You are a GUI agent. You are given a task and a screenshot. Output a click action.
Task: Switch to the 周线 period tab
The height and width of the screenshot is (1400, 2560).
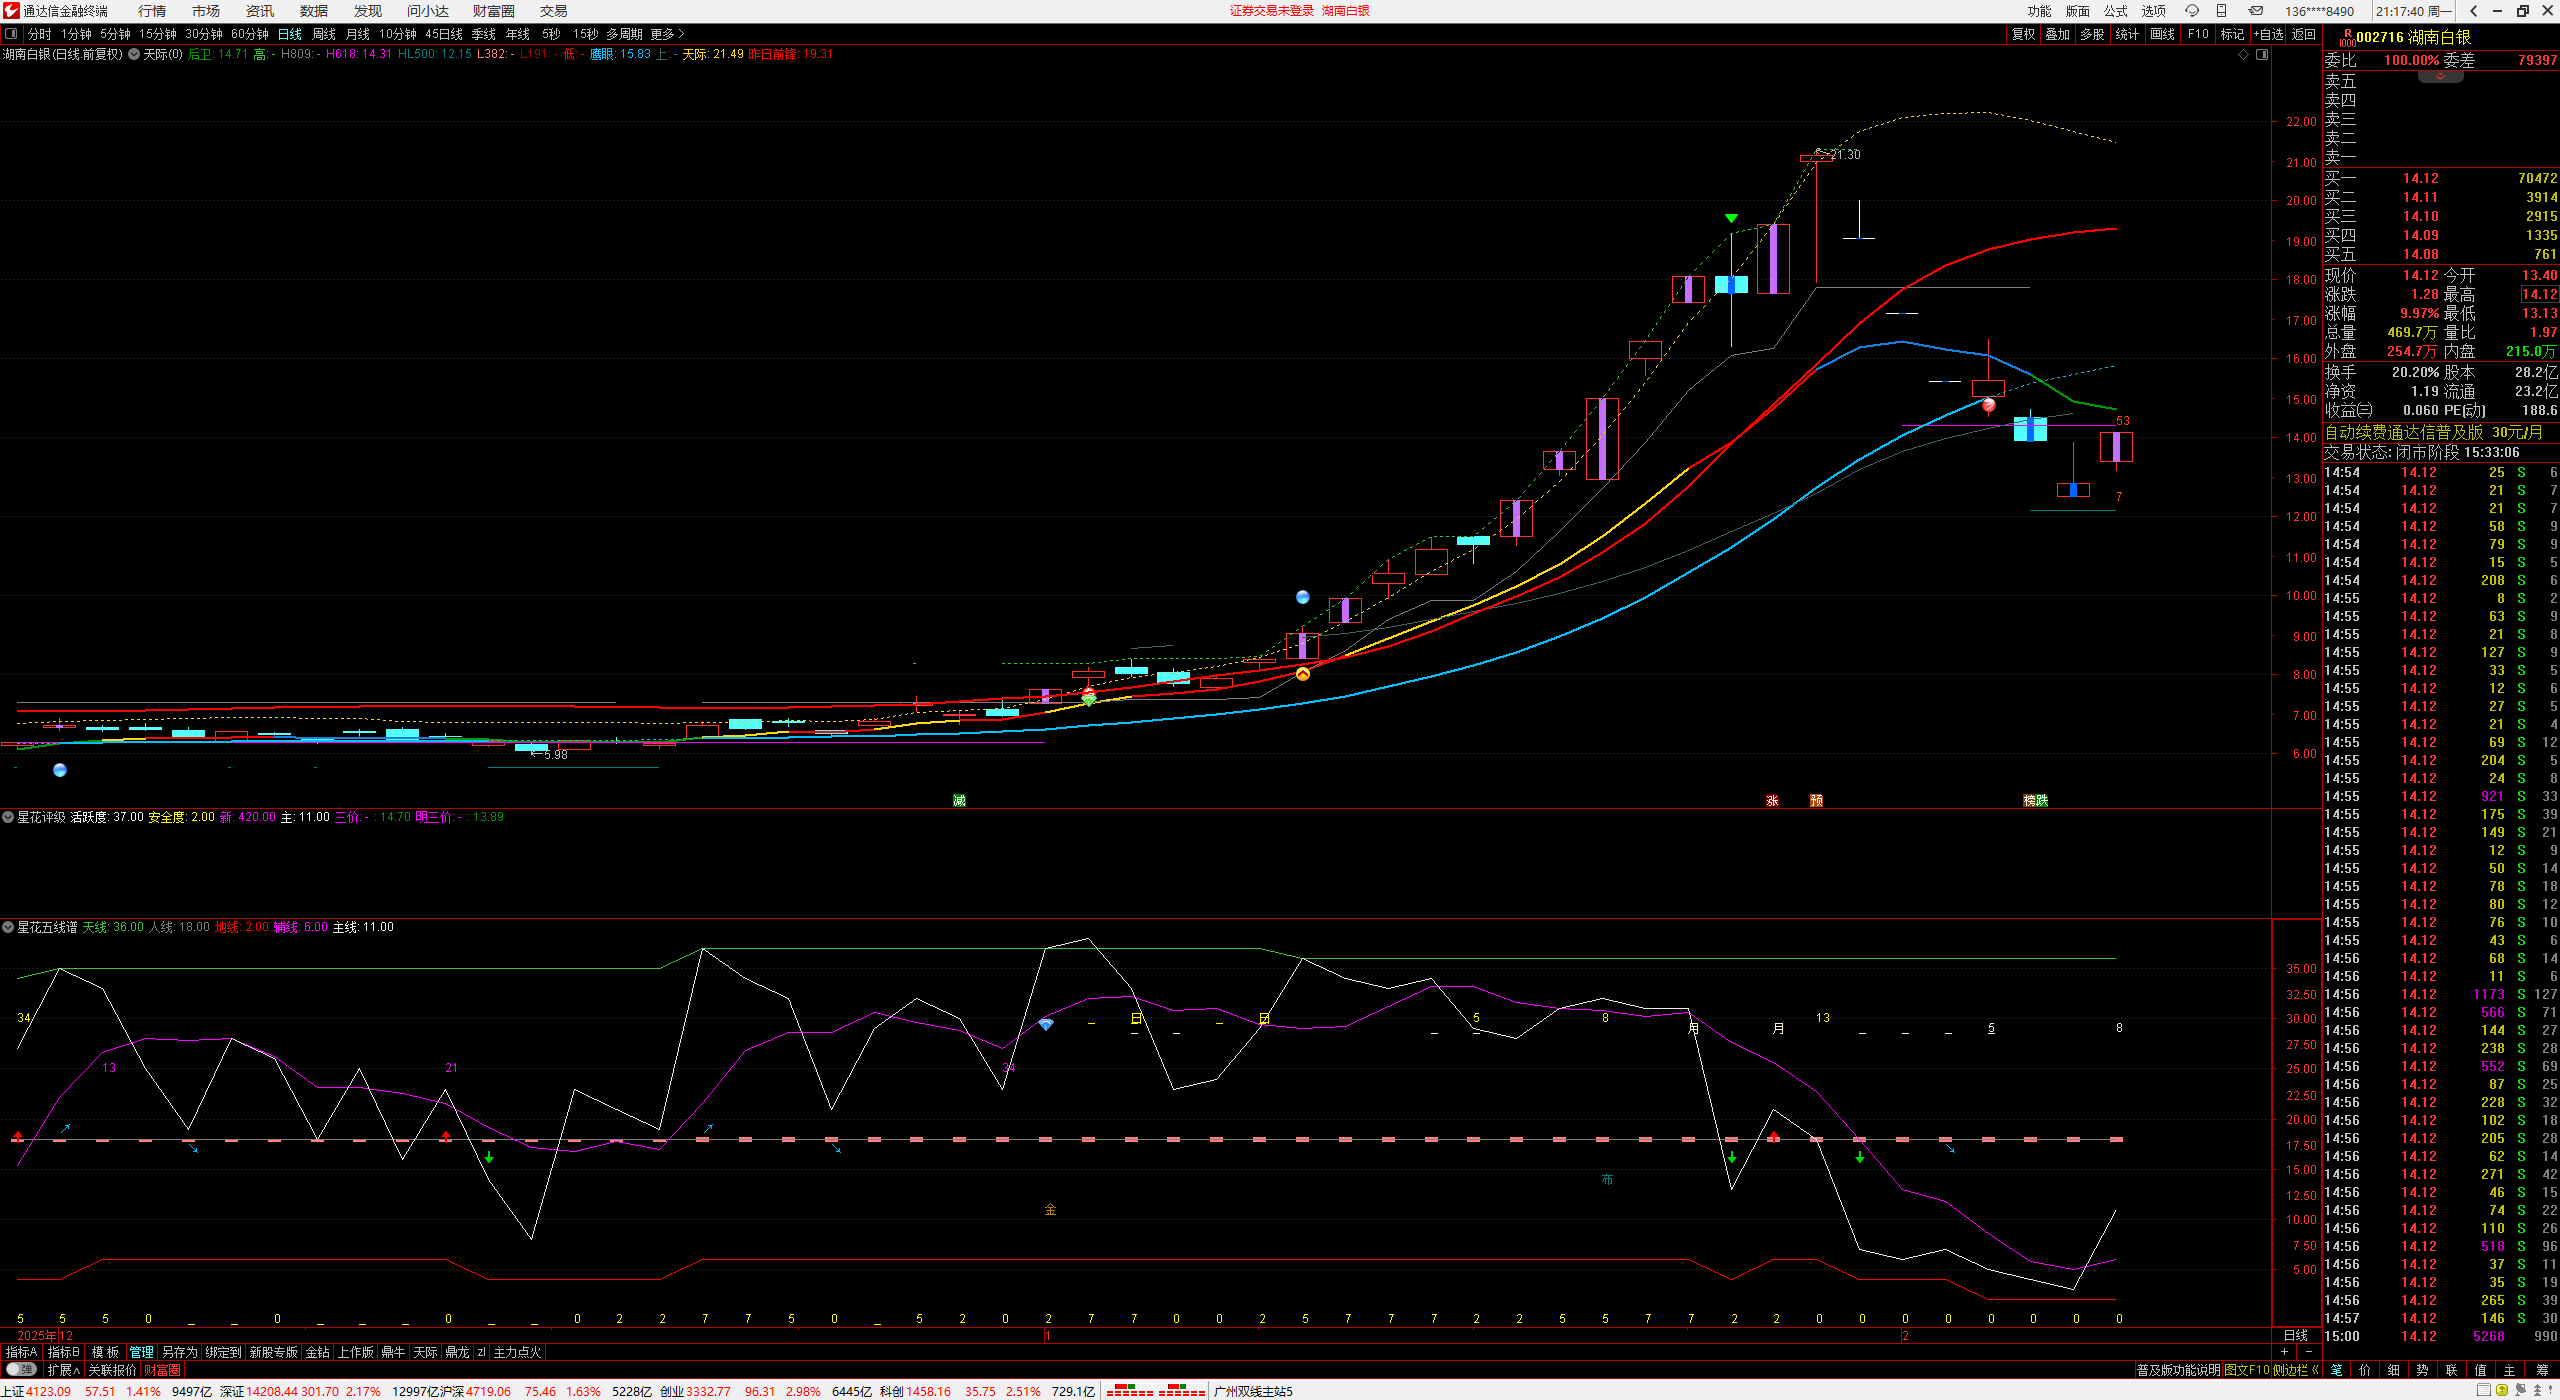click(324, 34)
